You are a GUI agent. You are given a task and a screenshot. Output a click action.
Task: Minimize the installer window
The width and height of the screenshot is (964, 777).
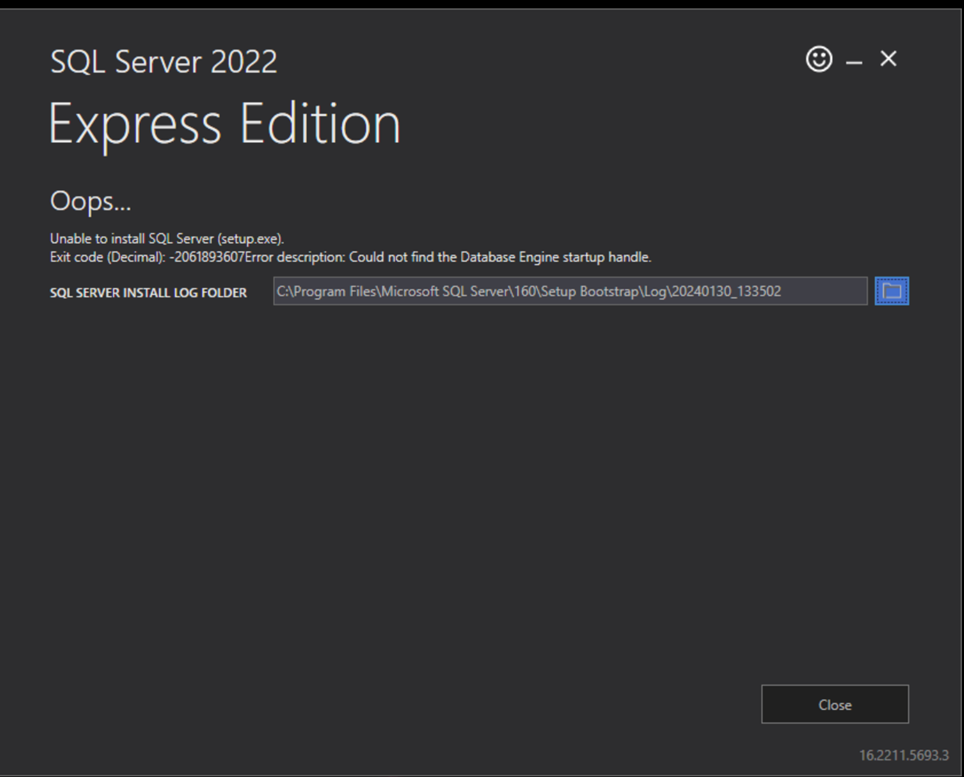852,59
